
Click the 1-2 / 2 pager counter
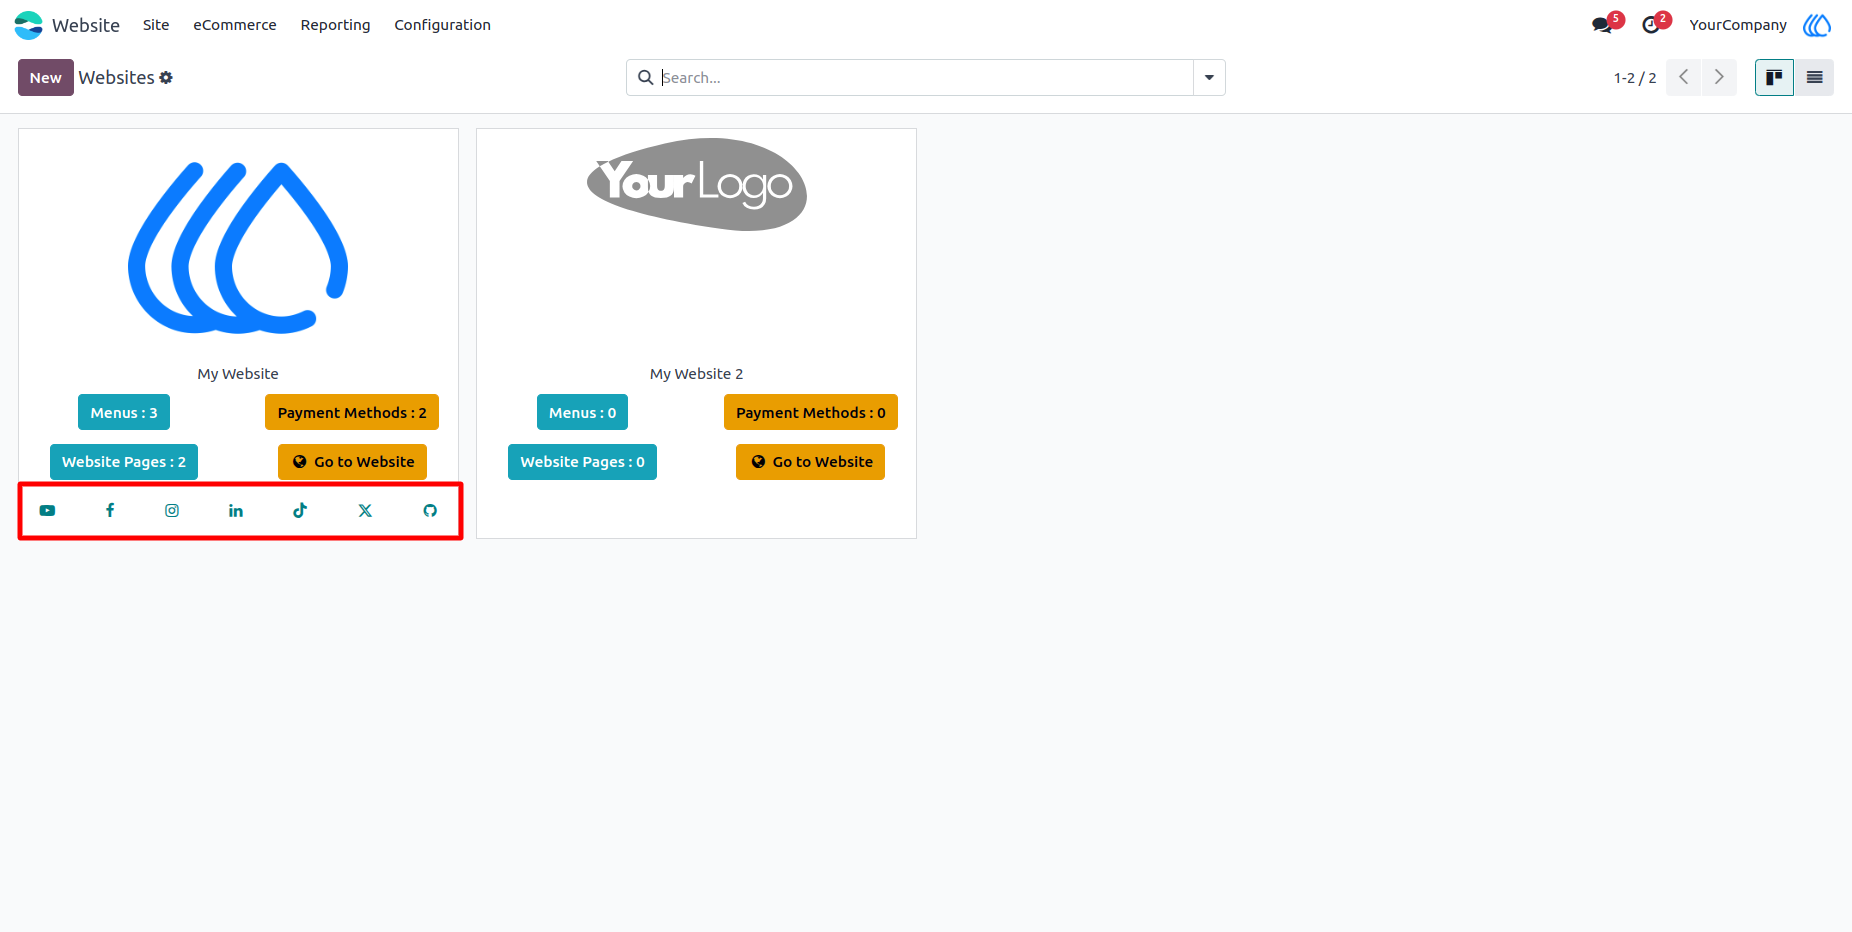[x=1635, y=78]
